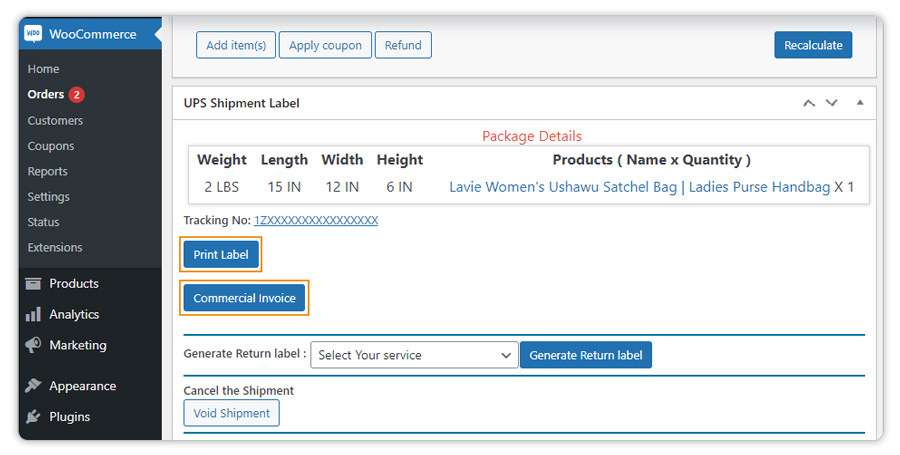900x455 pixels.
Task: Click the Add item(s) button
Action: click(236, 45)
